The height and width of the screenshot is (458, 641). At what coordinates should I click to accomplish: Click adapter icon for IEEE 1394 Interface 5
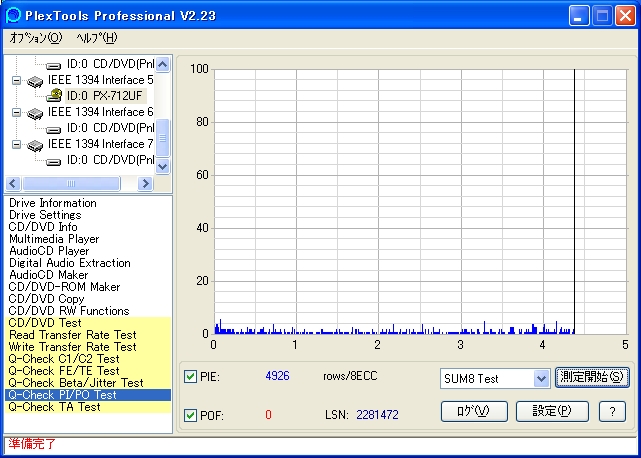[x=35, y=81]
